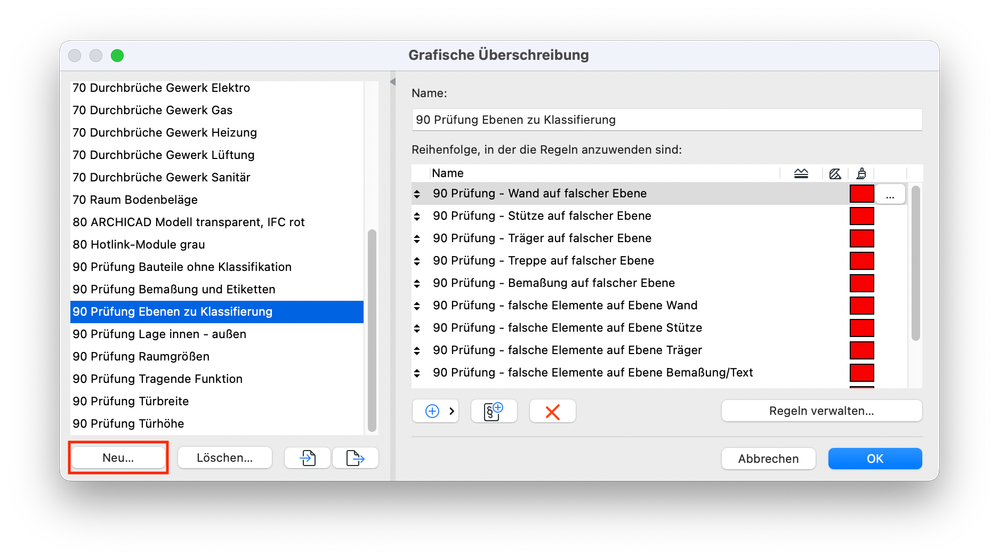The height and width of the screenshot is (560, 999).
Task: Collapse the left panel with the divider arrow
Action: click(x=392, y=82)
